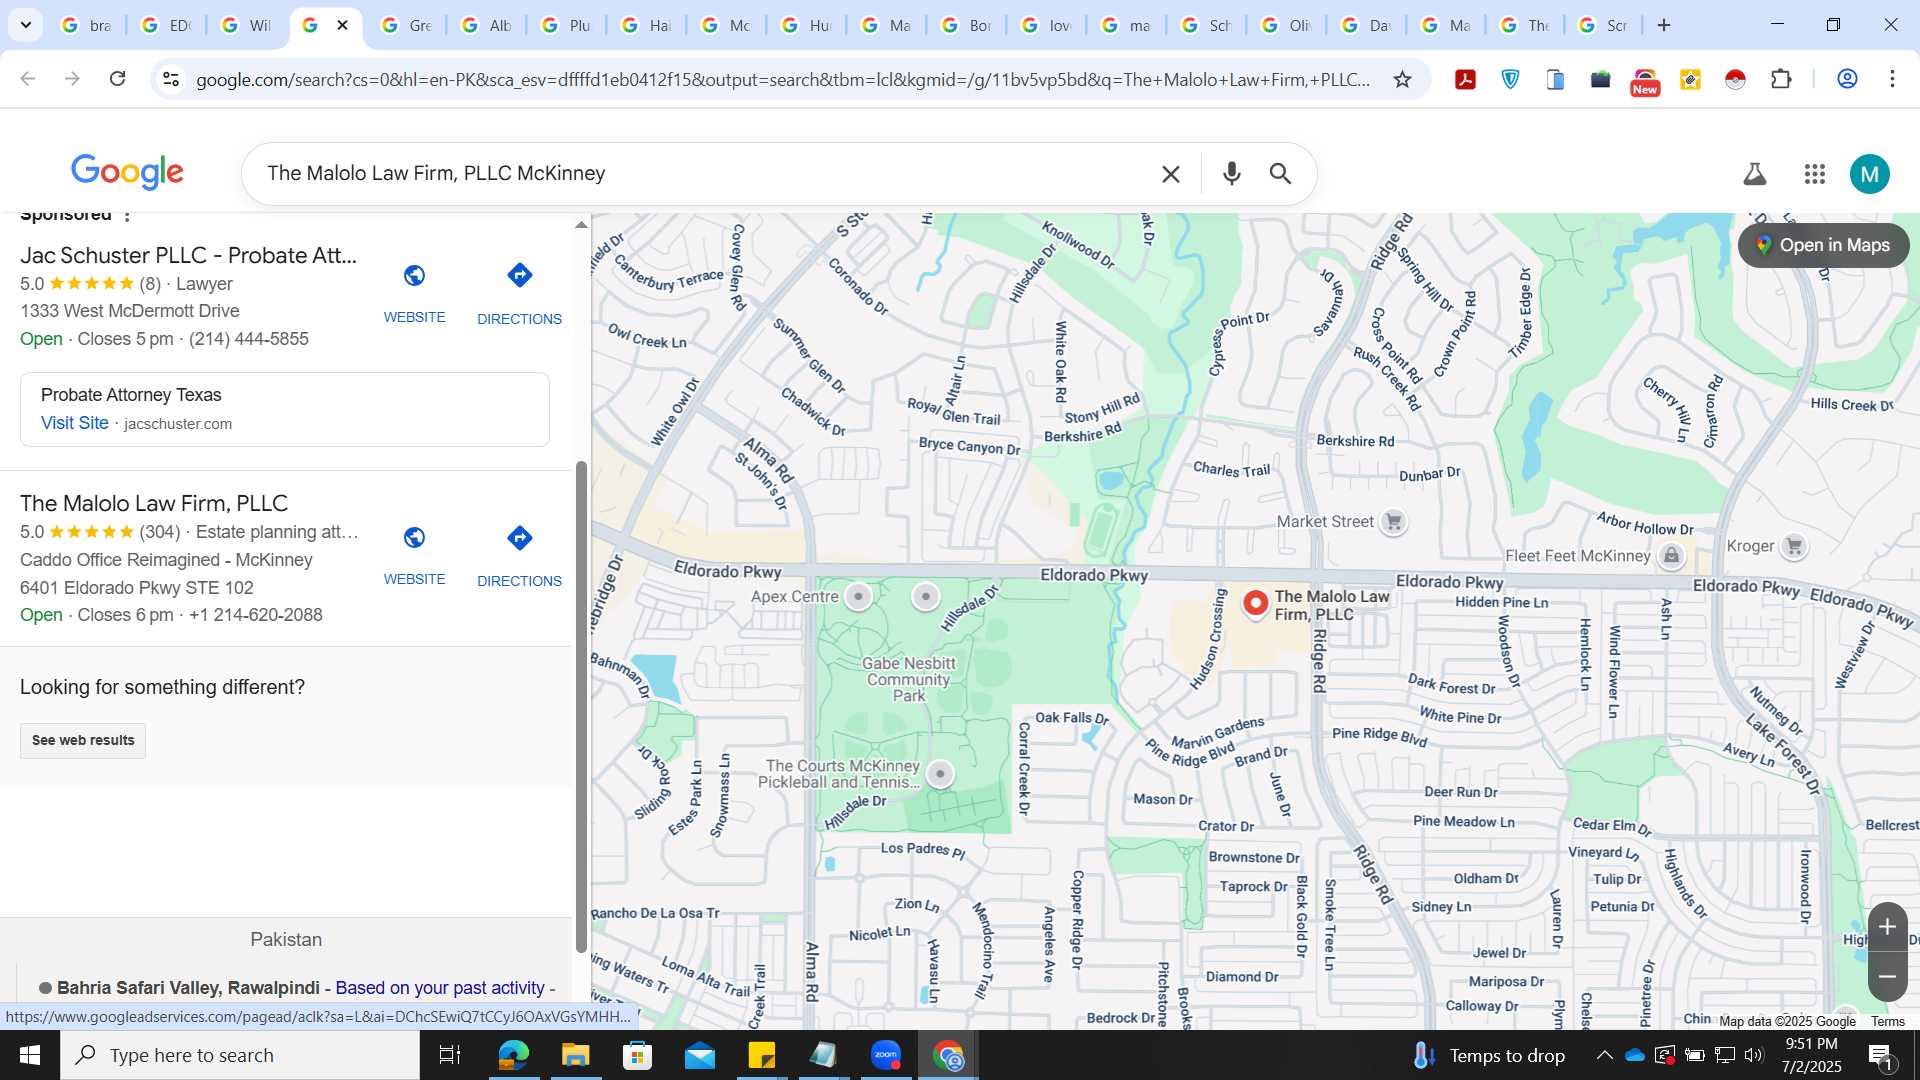The image size is (1920, 1080).
Task: Open the blue shield extension icon
Action: coord(1510,79)
